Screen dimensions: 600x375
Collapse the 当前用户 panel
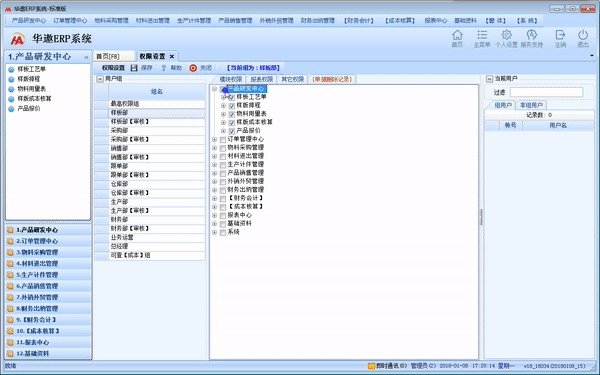click(x=489, y=79)
